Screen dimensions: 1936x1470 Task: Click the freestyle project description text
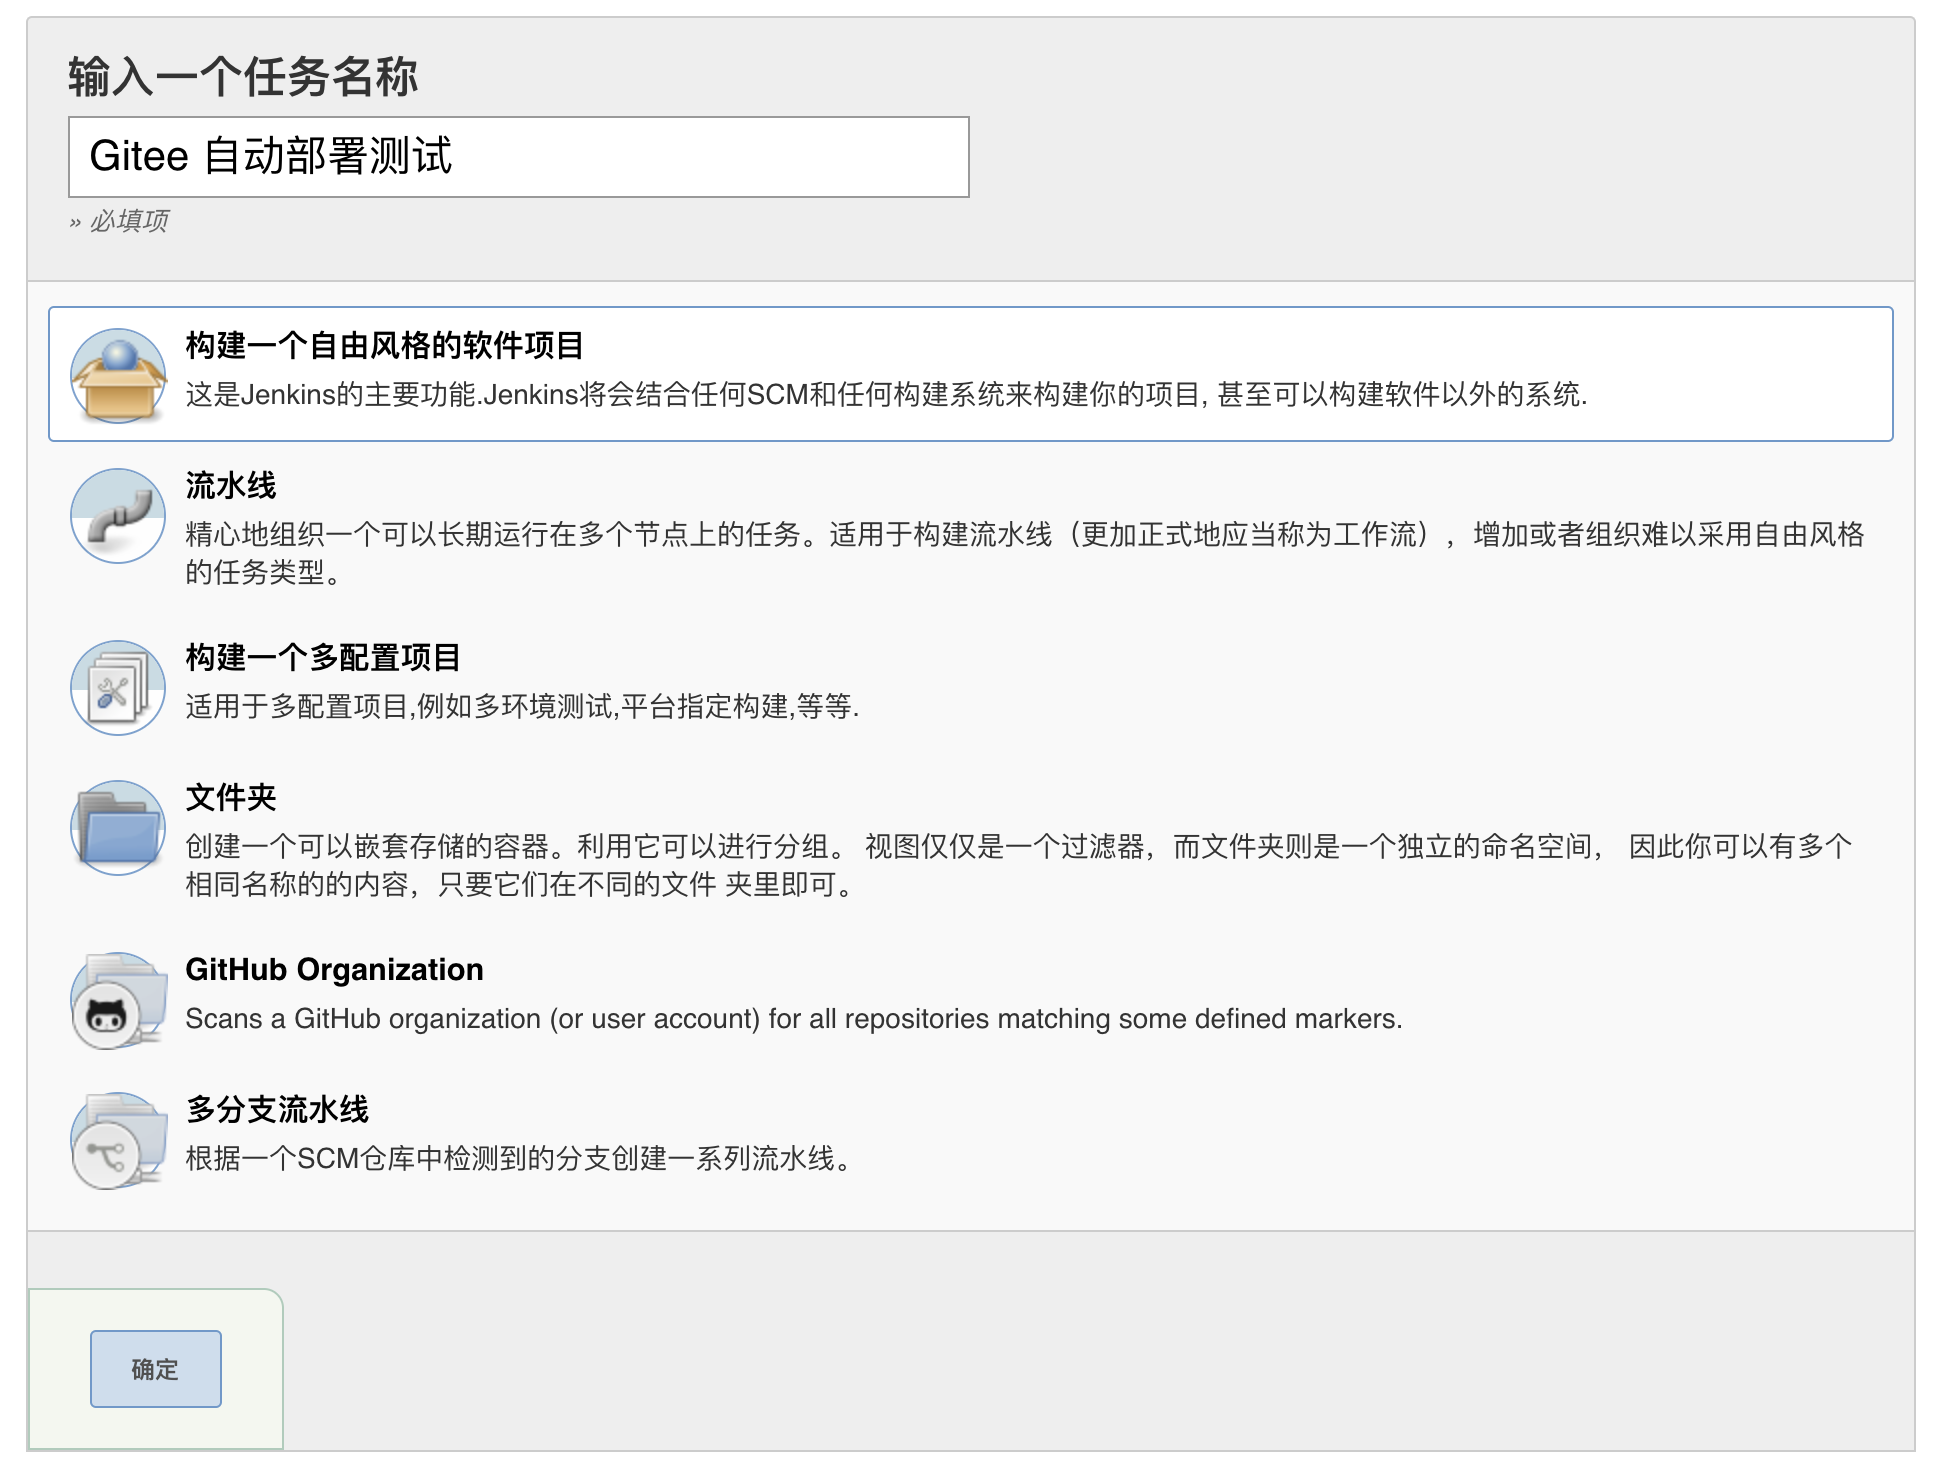click(885, 395)
